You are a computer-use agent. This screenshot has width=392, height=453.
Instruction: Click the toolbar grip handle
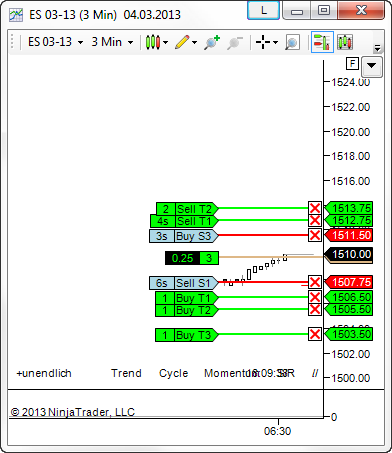pos(12,42)
